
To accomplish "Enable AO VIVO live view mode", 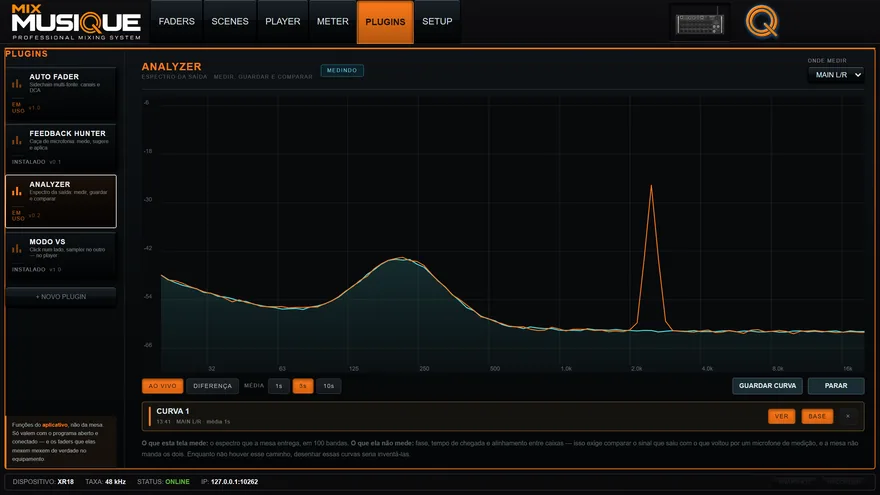I will click(x=162, y=386).
